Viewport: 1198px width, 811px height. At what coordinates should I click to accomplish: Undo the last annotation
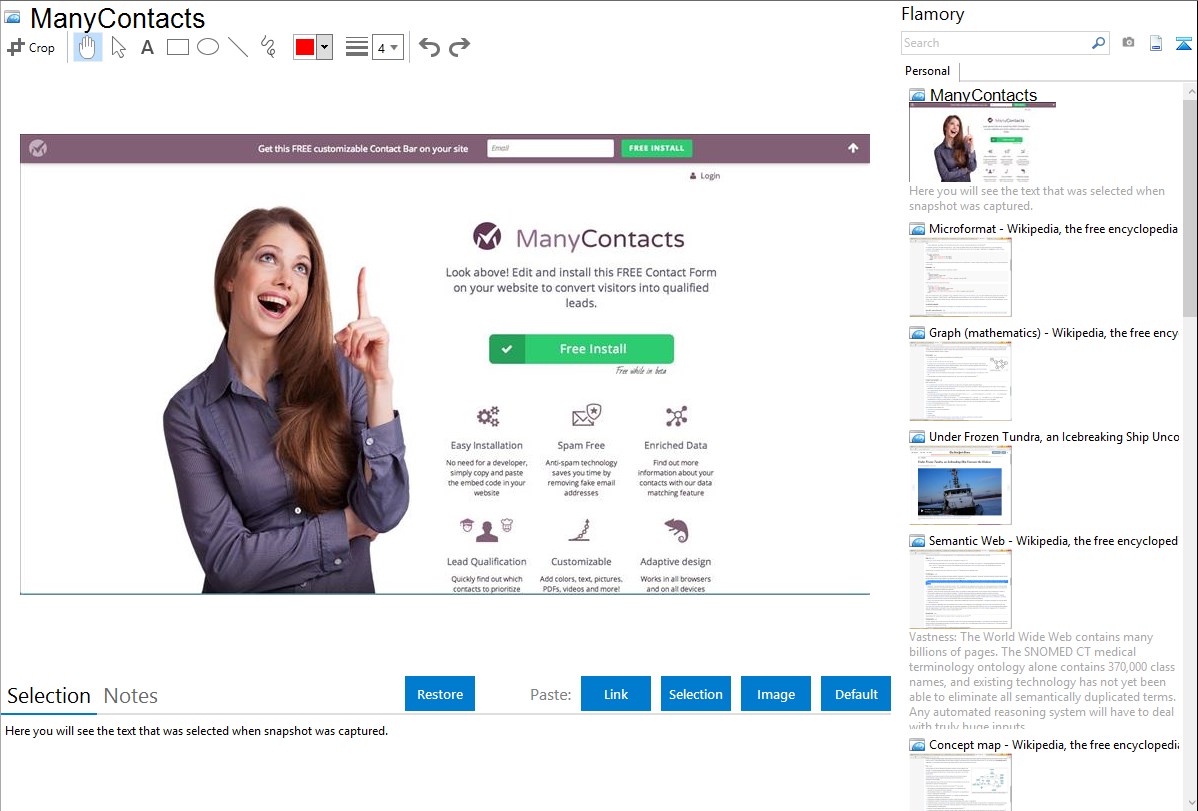click(x=429, y=47)
